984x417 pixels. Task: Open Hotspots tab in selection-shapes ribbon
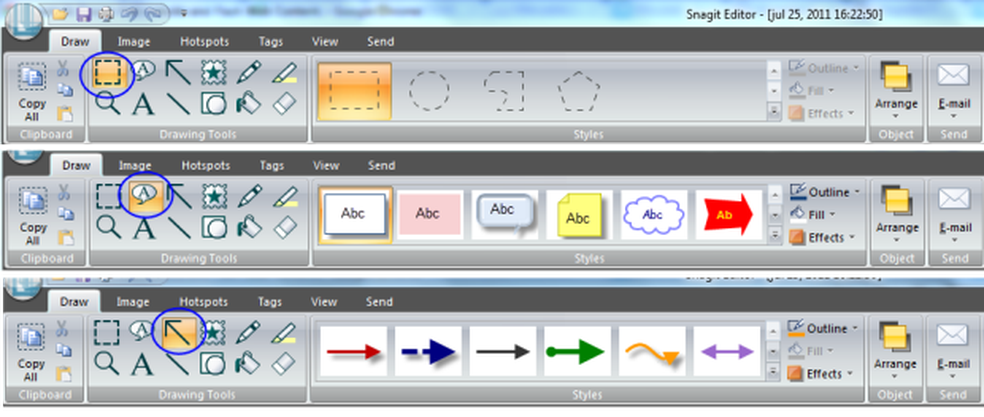[205, 42]
